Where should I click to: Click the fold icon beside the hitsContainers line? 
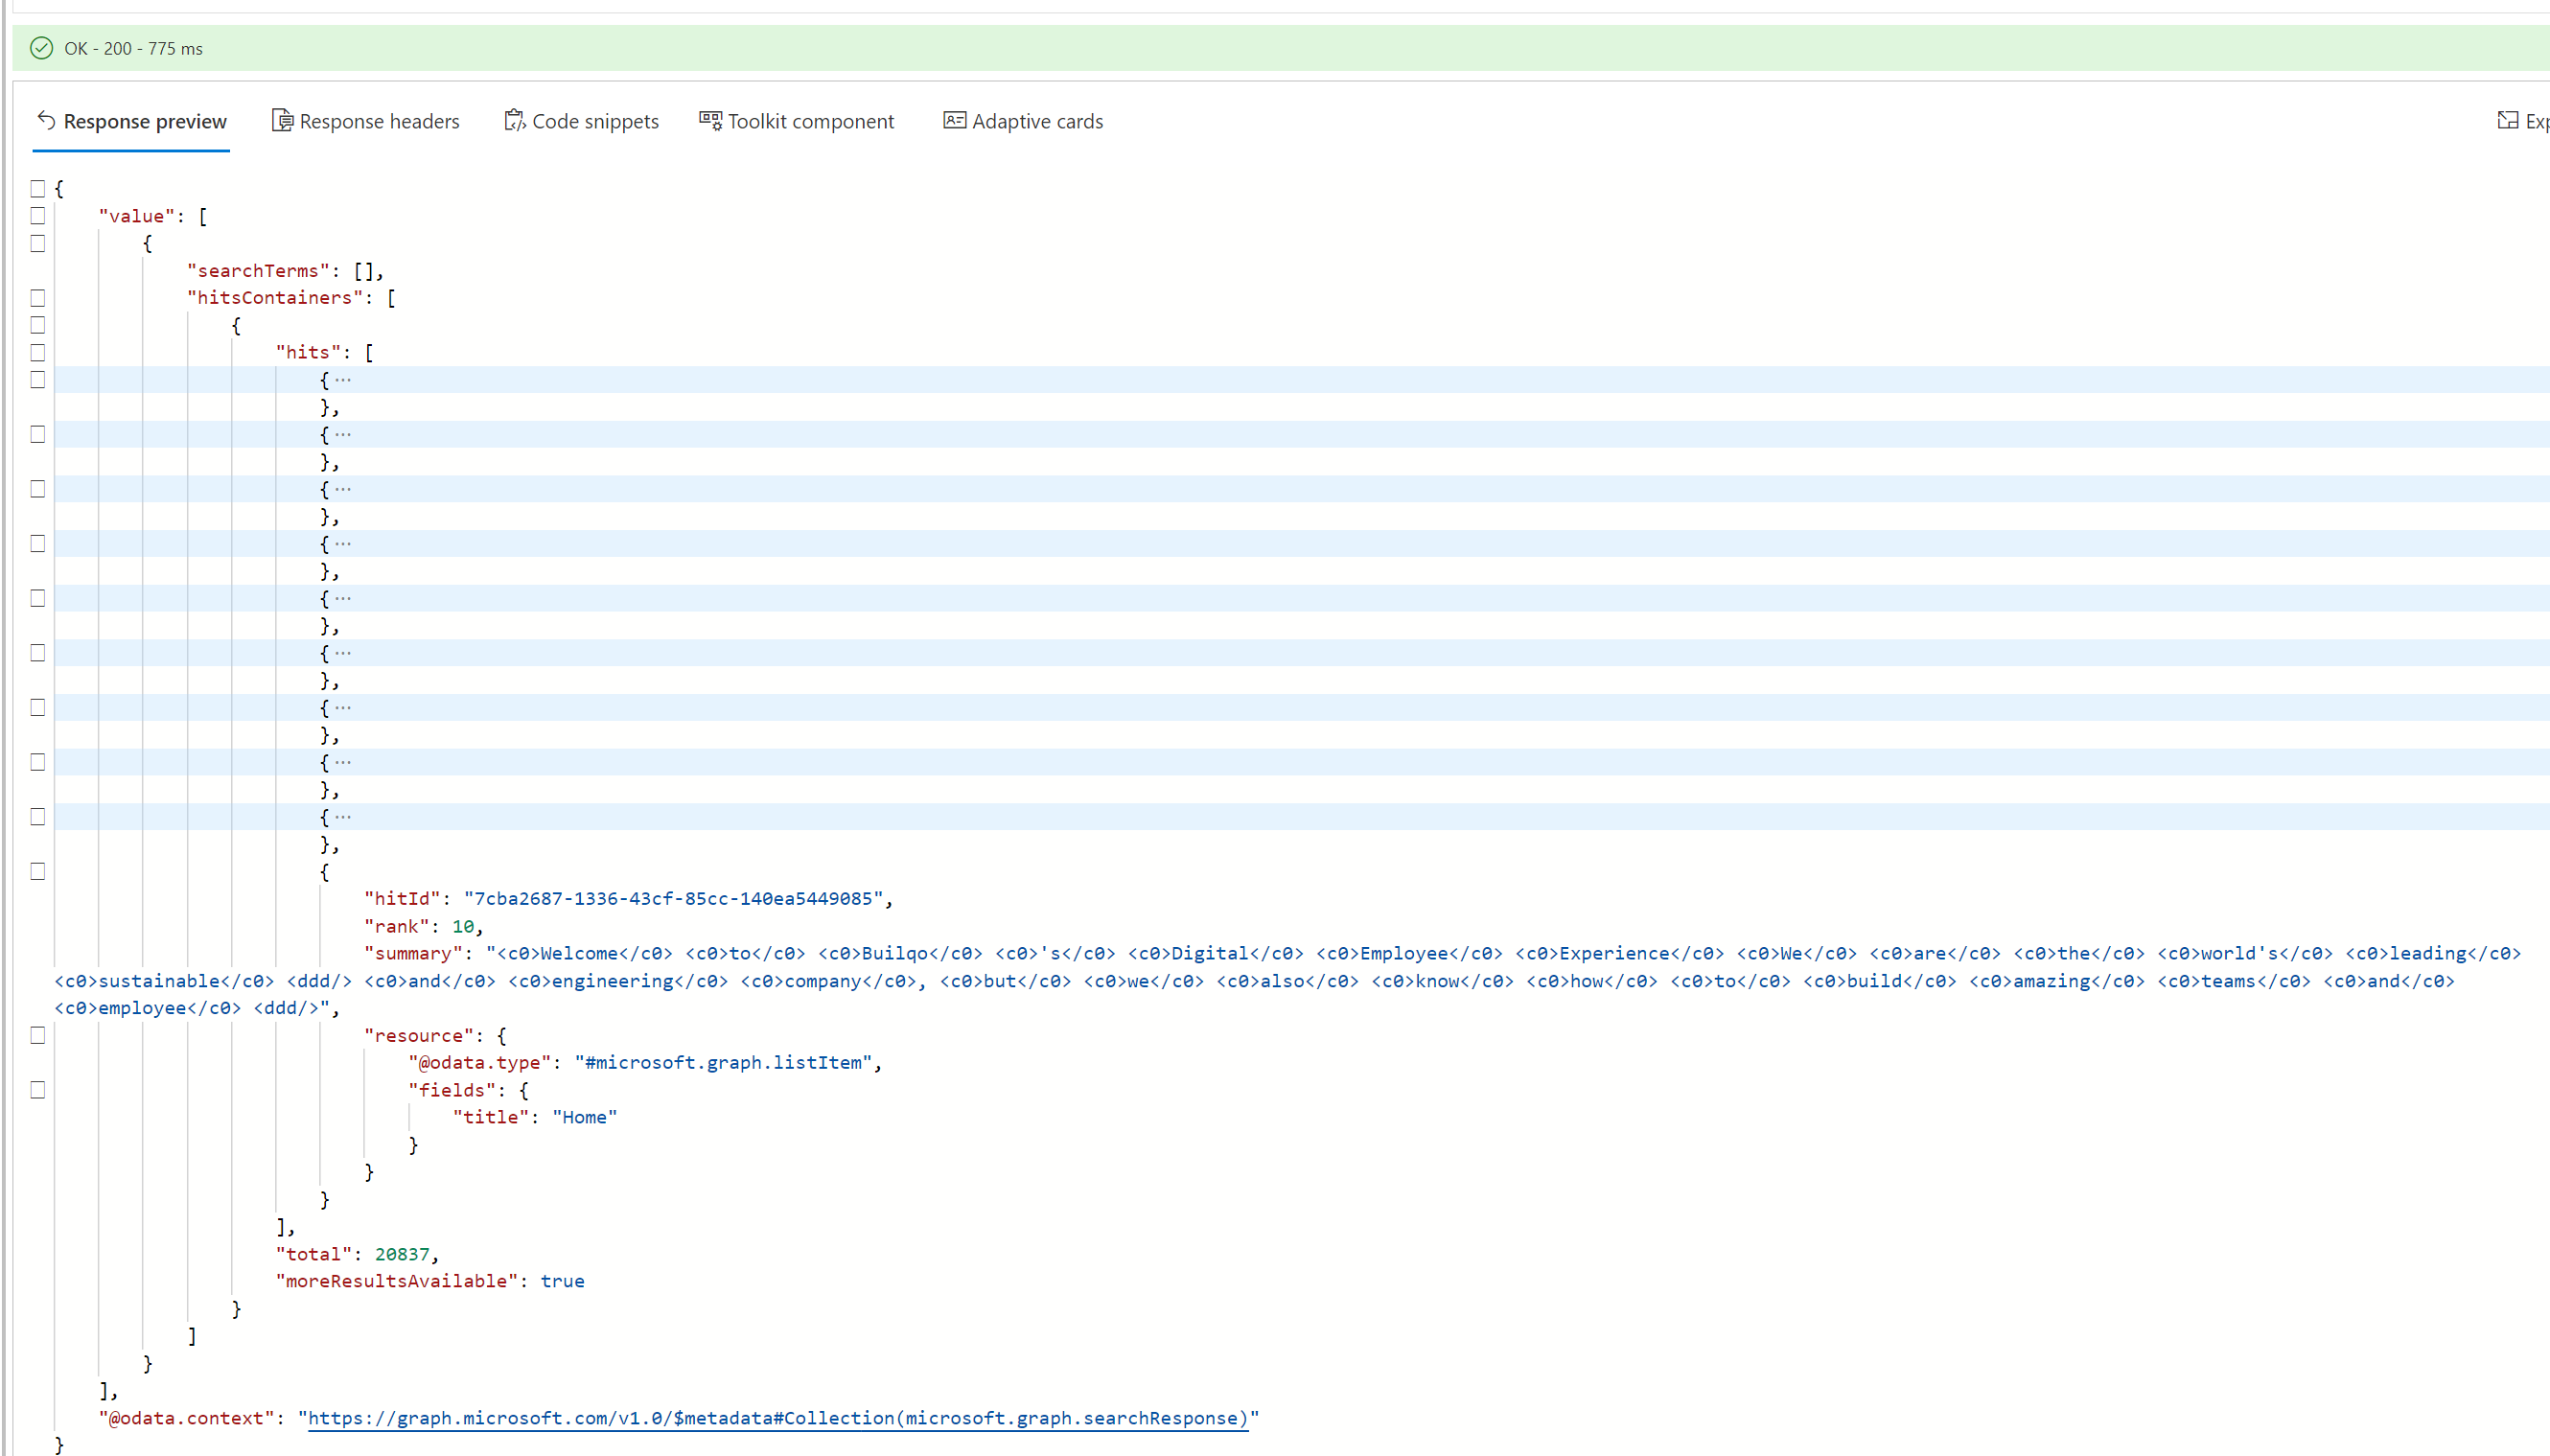[37, 297]
